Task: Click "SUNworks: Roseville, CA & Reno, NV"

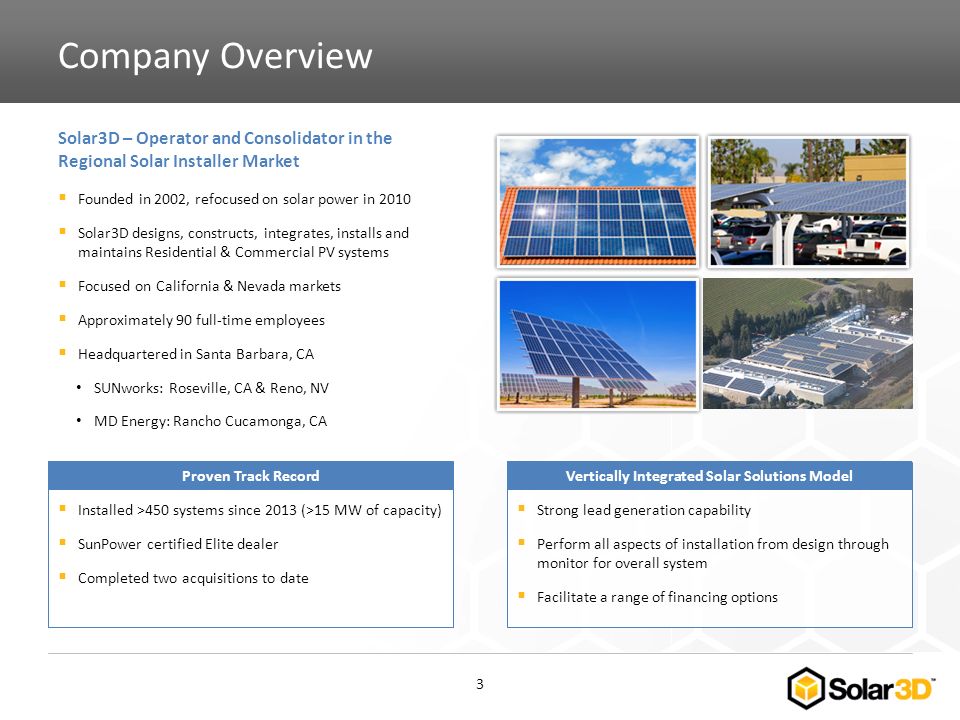Action: 211,388
